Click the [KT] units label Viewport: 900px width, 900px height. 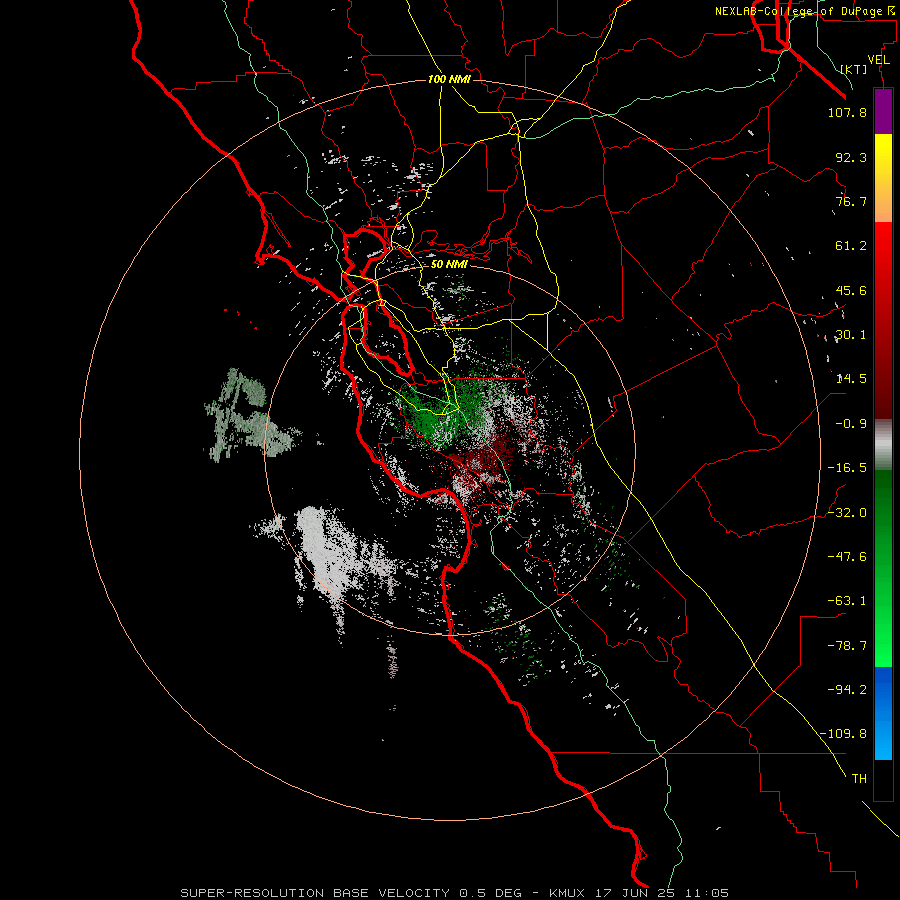tap(854, 69)
